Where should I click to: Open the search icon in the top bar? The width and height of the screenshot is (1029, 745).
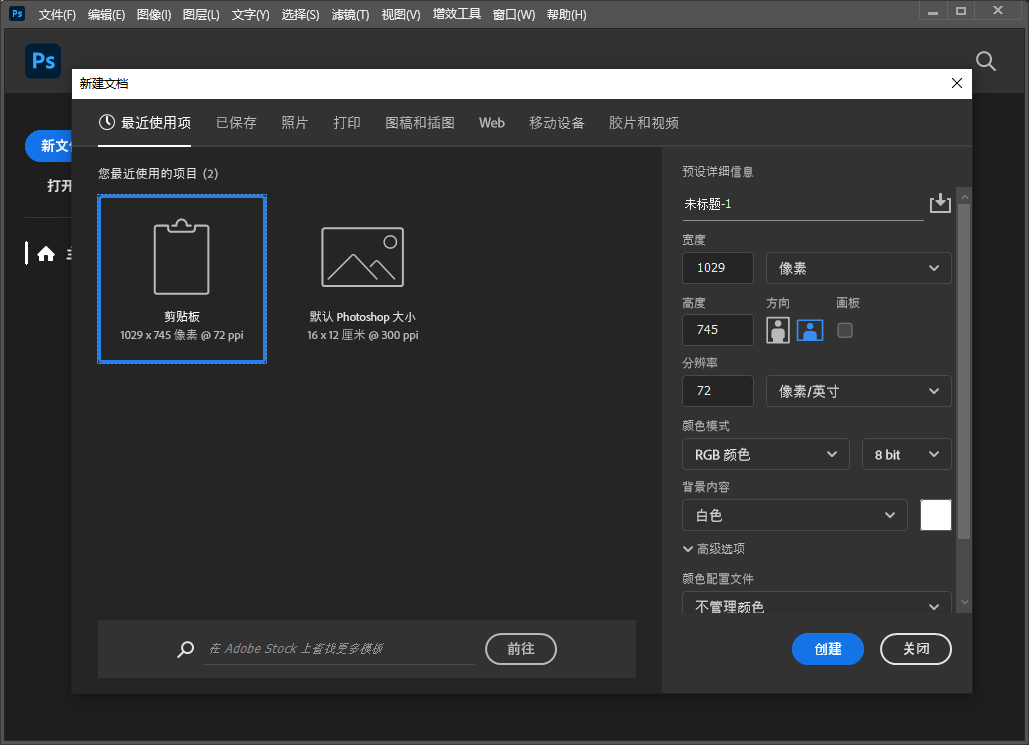click(x=985, y=61)
